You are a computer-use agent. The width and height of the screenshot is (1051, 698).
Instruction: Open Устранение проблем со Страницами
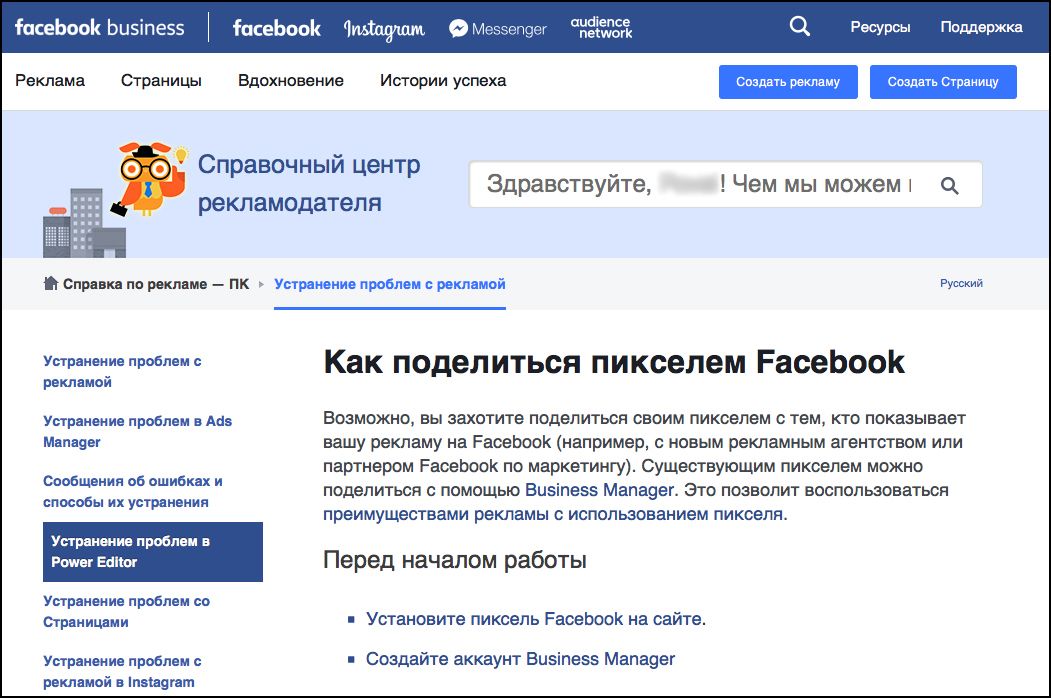point(127,612)
